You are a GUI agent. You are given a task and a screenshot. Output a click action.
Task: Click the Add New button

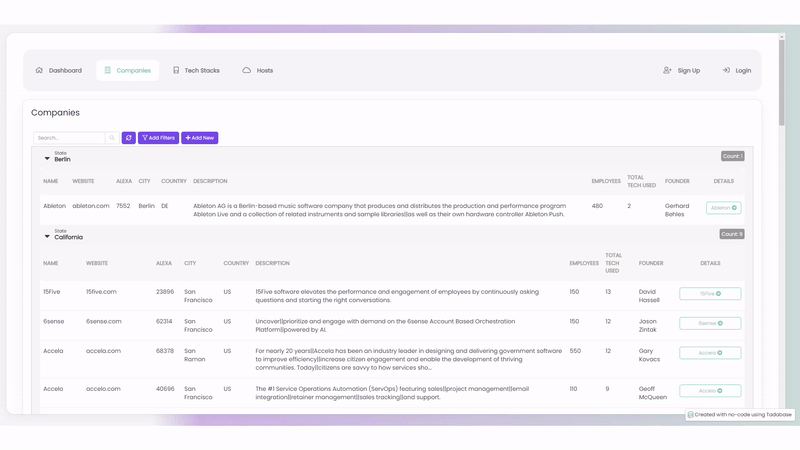[x=199, y=138]
